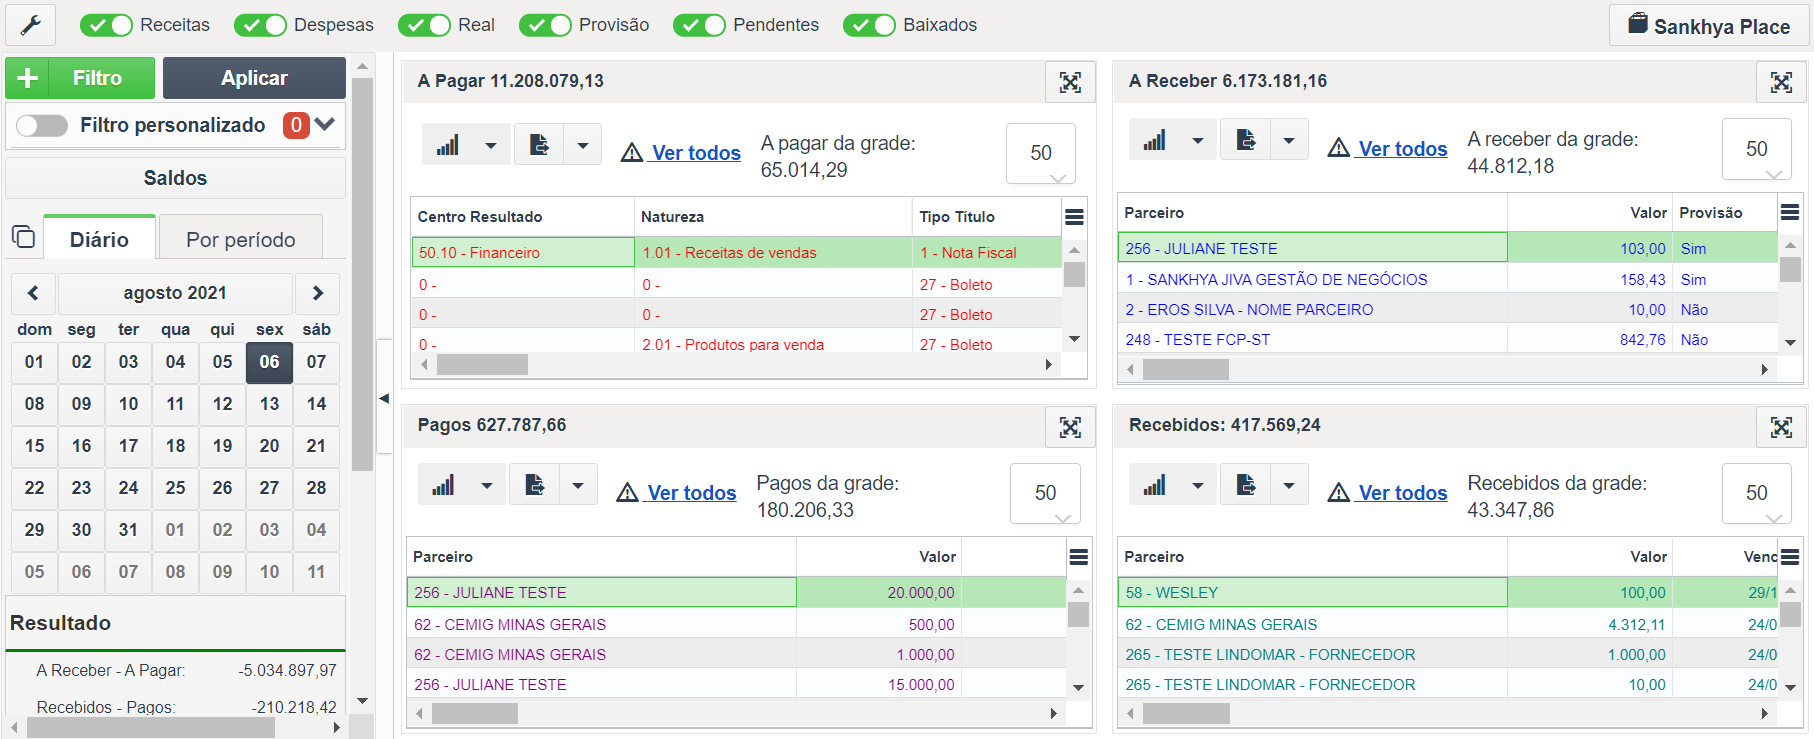Maximize the Recebidos panel
The image size is (1814, 739).
click(x=1781, y=427)
